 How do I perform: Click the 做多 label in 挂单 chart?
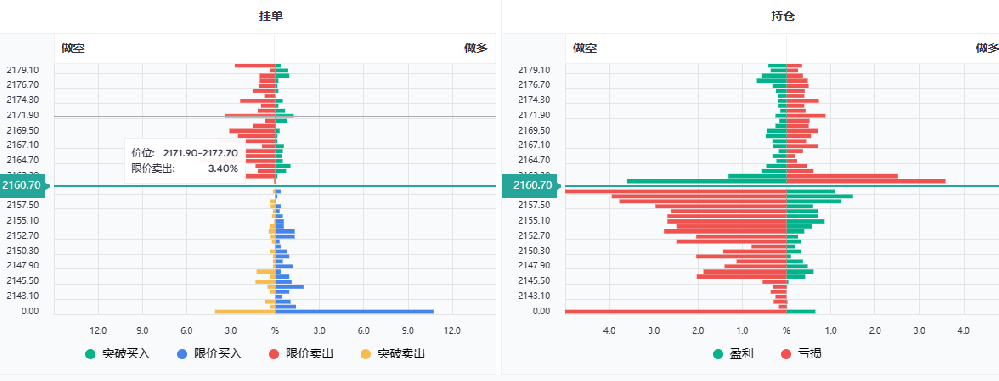point(476,48)
